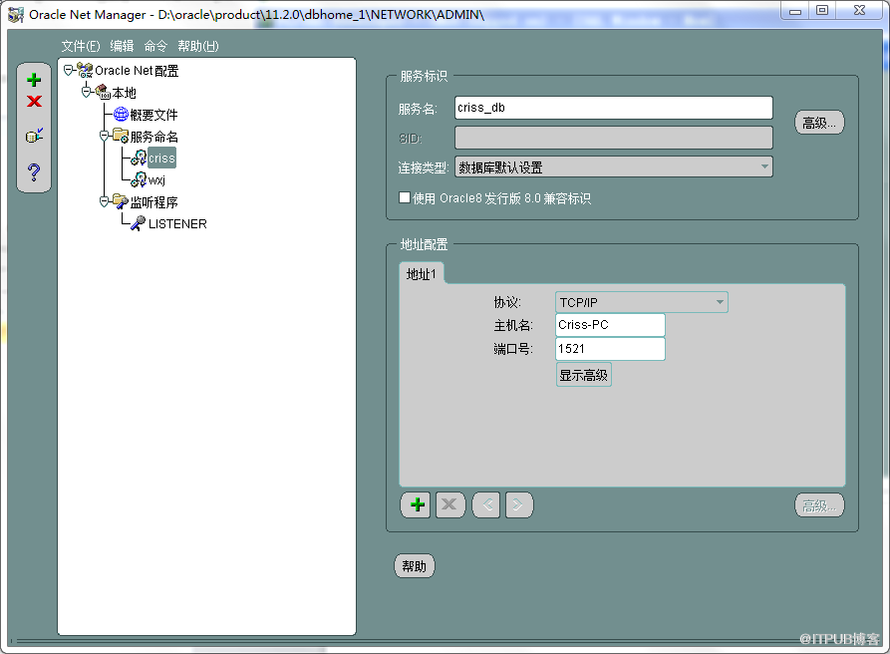
Task: Select the 地址1 tab
Action: coord(421,274)
